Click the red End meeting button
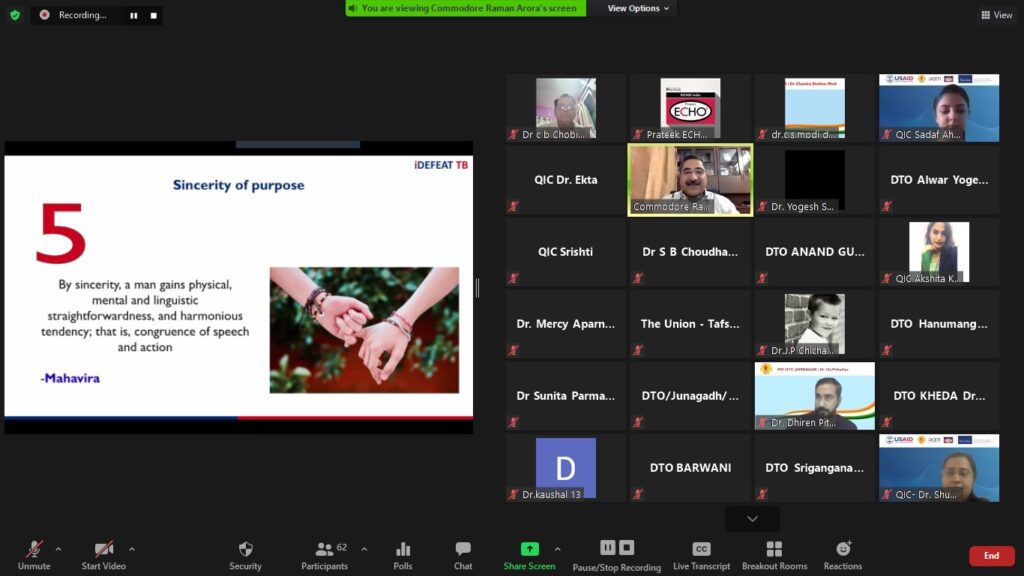The image size is (1024, 576). pos(991,556)
